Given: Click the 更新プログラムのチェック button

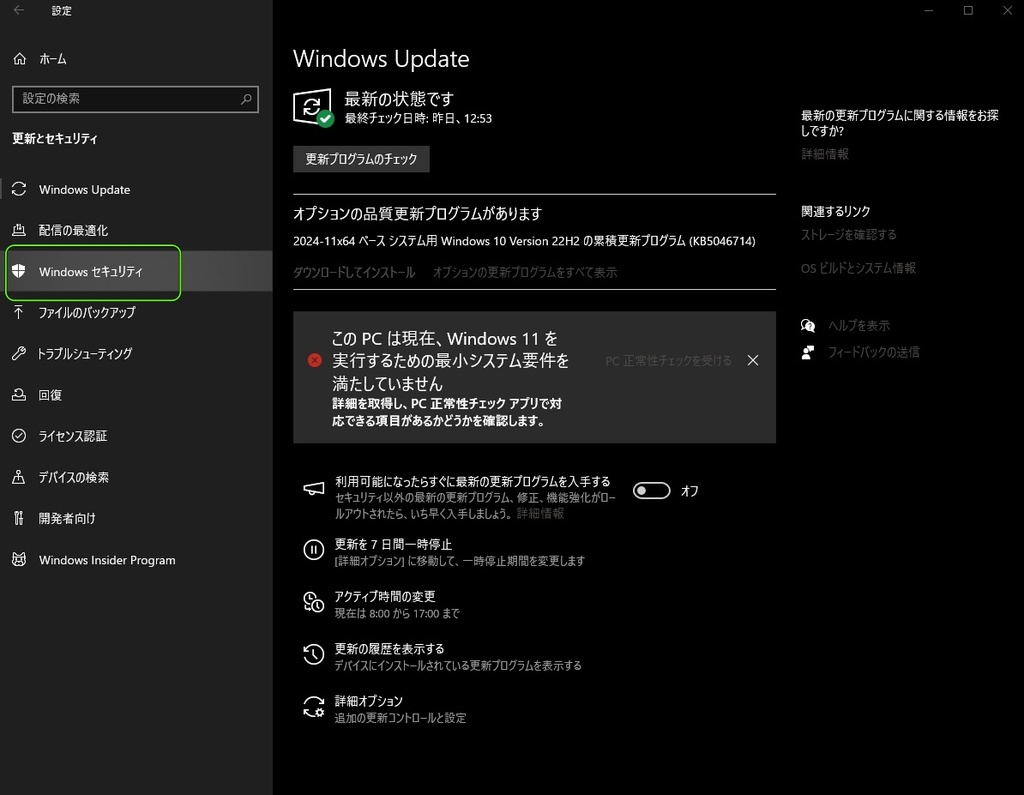Looking at the screenshot, I should click(361, 159).
